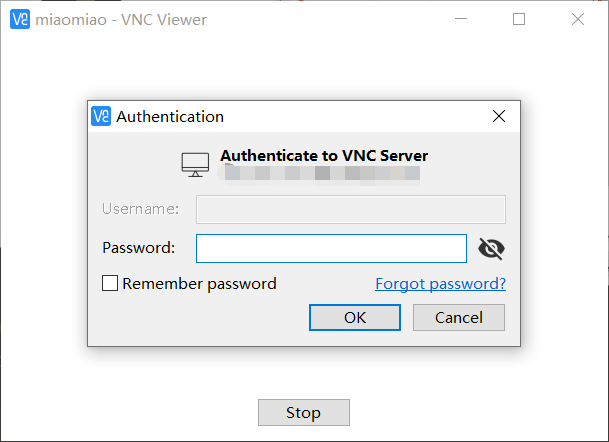This screenshot has height=442, width=609.
Task: Click the computer monitor icon
Action: [x=195, y=165]
